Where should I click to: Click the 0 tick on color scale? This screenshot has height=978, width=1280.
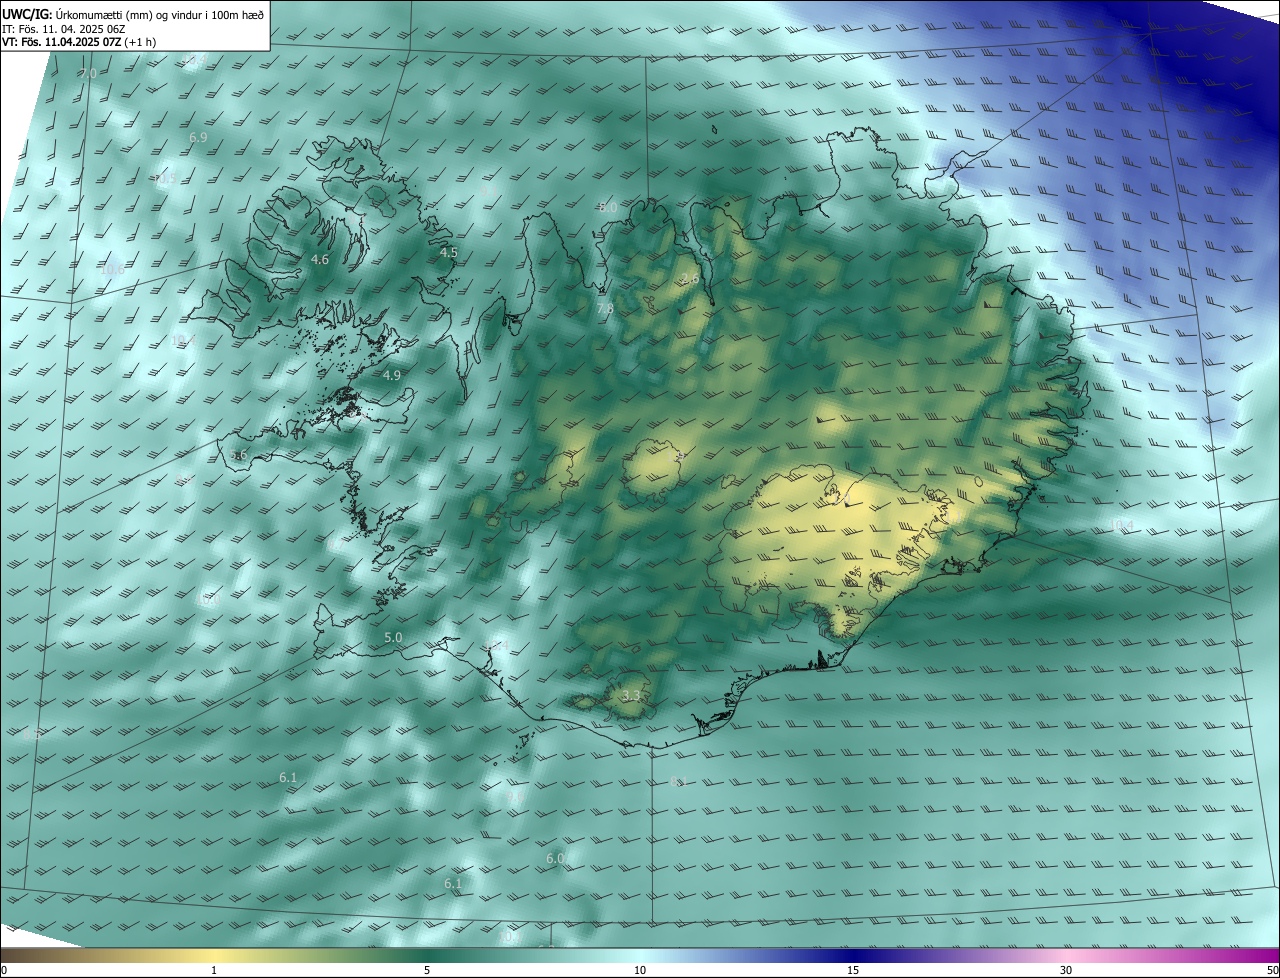[3, 970]
